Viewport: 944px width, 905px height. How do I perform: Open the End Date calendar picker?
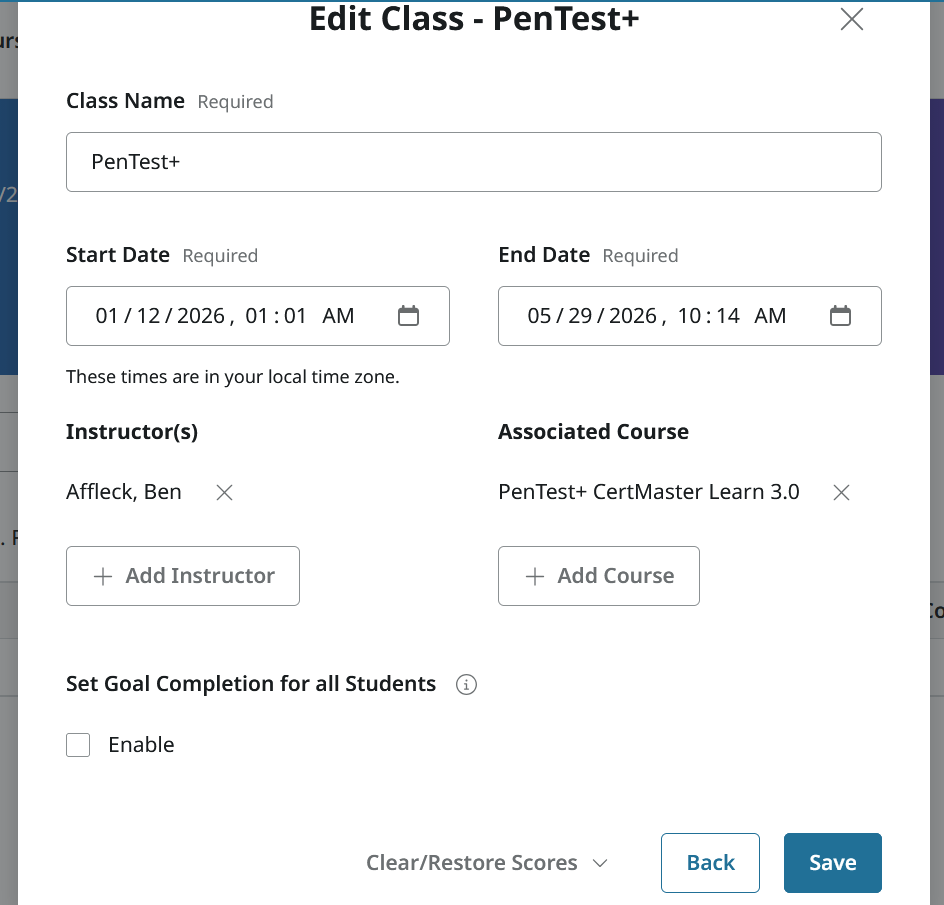click(840, 316)
